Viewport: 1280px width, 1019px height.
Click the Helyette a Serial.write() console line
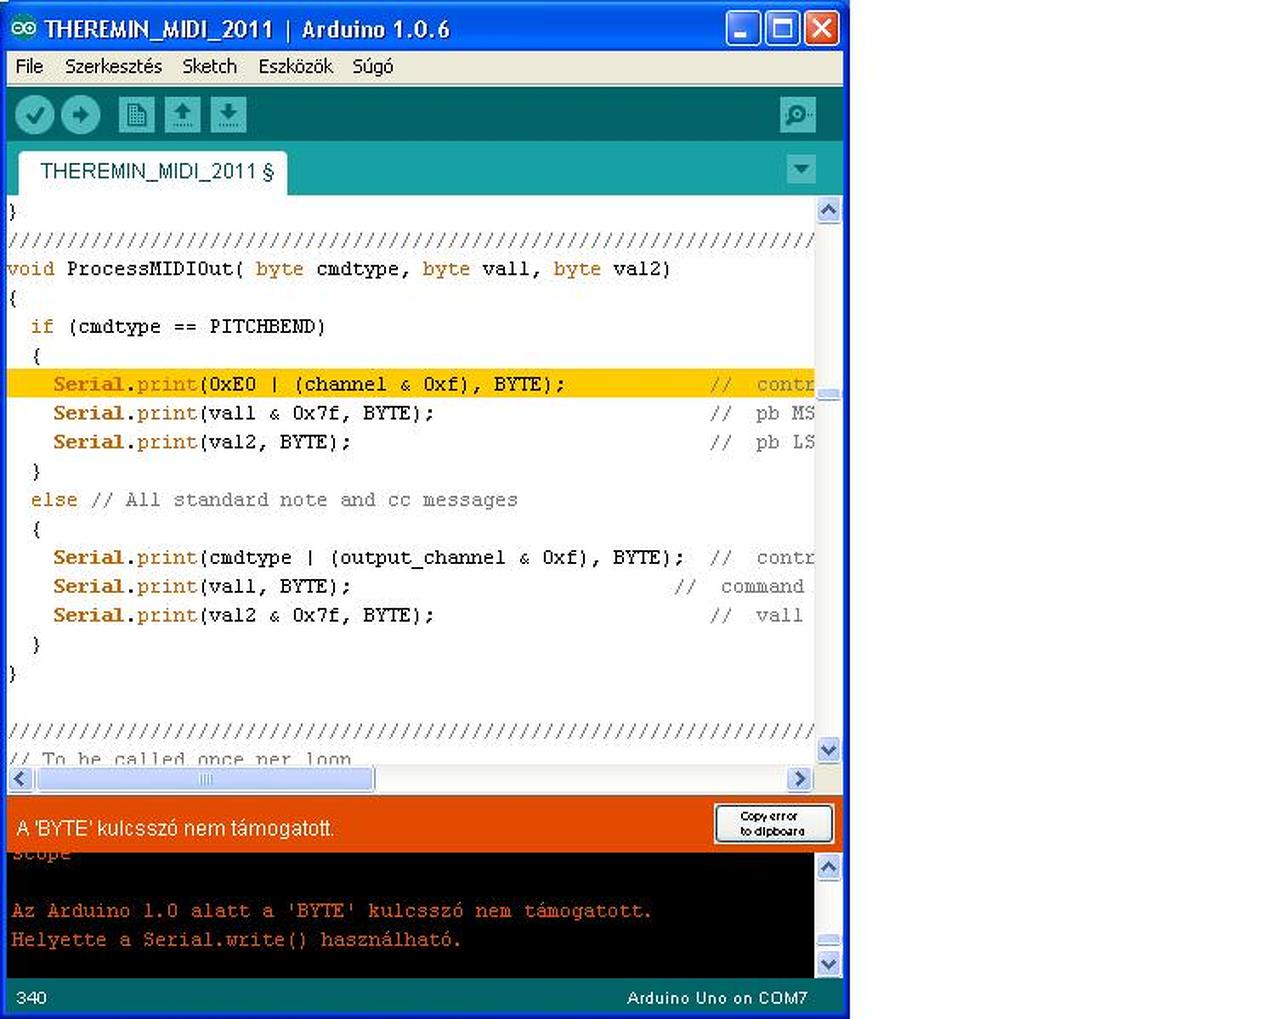236,940
